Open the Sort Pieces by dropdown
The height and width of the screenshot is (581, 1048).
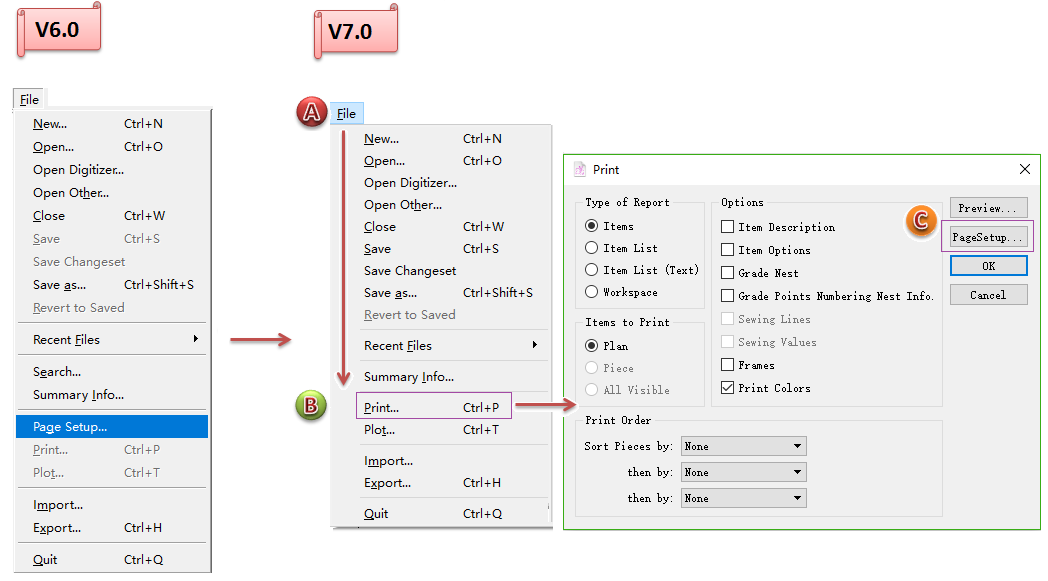[743, 446]
